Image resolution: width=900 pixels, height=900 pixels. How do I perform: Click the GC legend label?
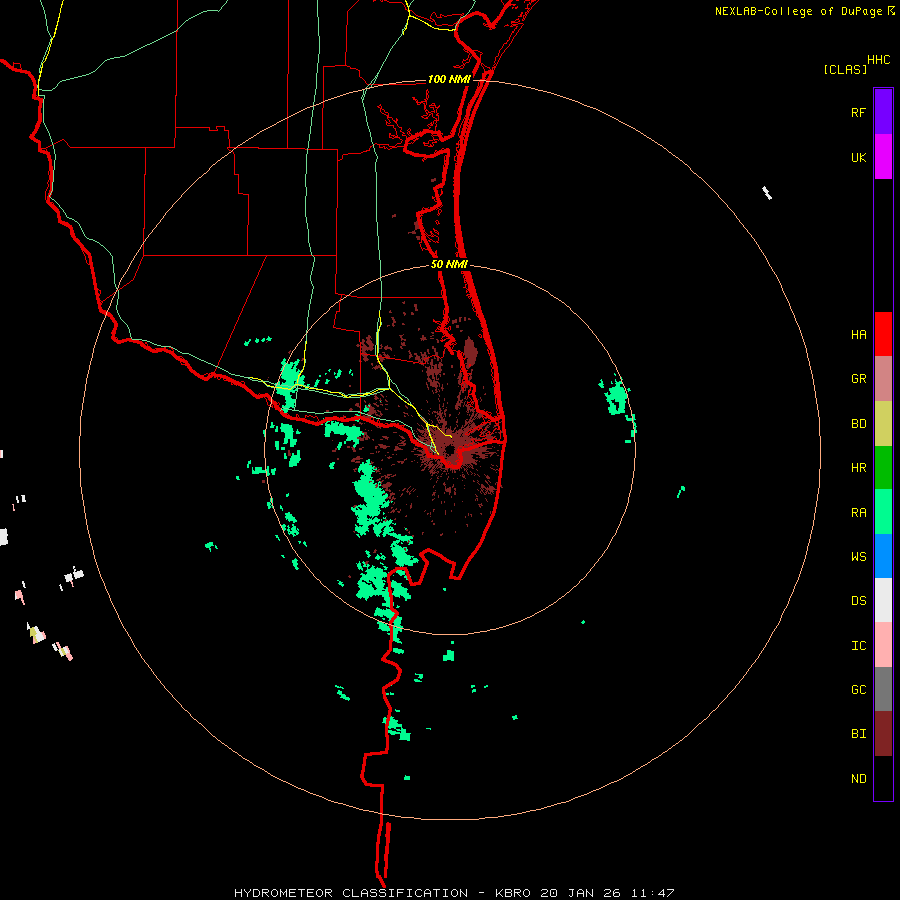click(858, 689)
